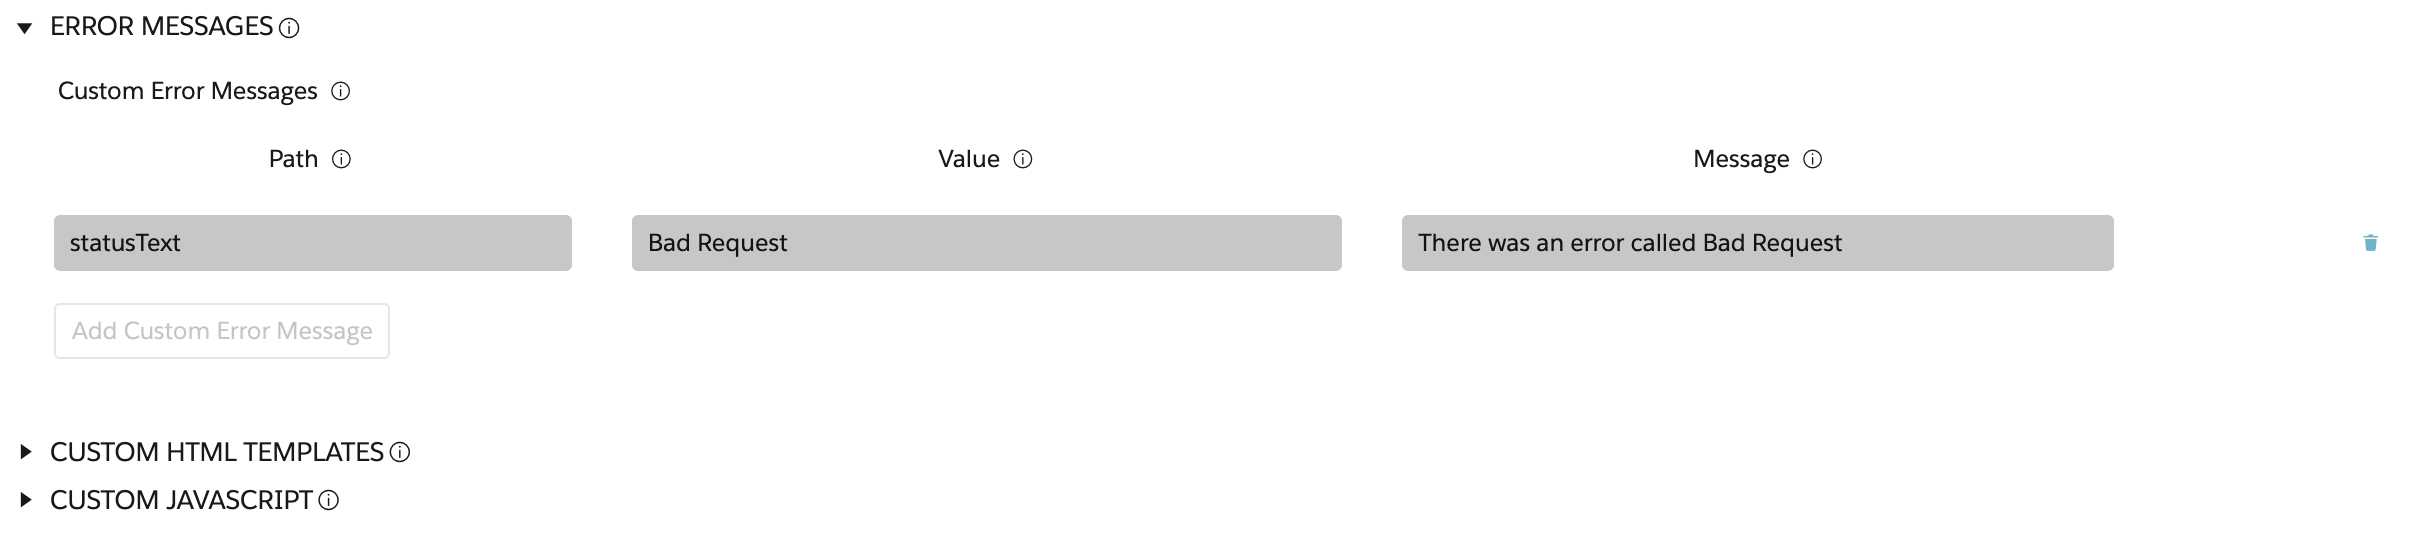The width and height of the screenshot is (2434, 540).
Task: Click the Value column info icon
Action: tap(1023, 160)
